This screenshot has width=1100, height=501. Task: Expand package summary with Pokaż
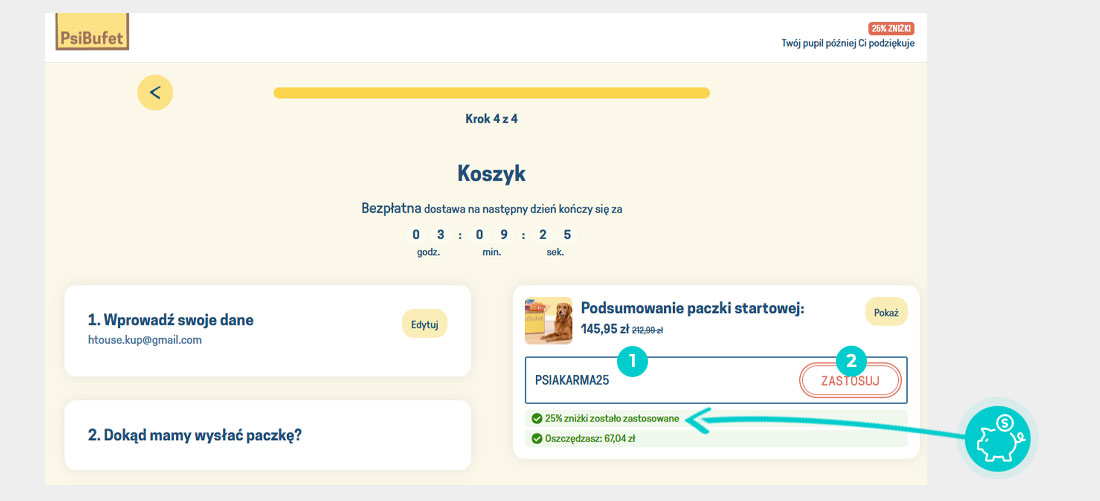[x=886, y=312]
